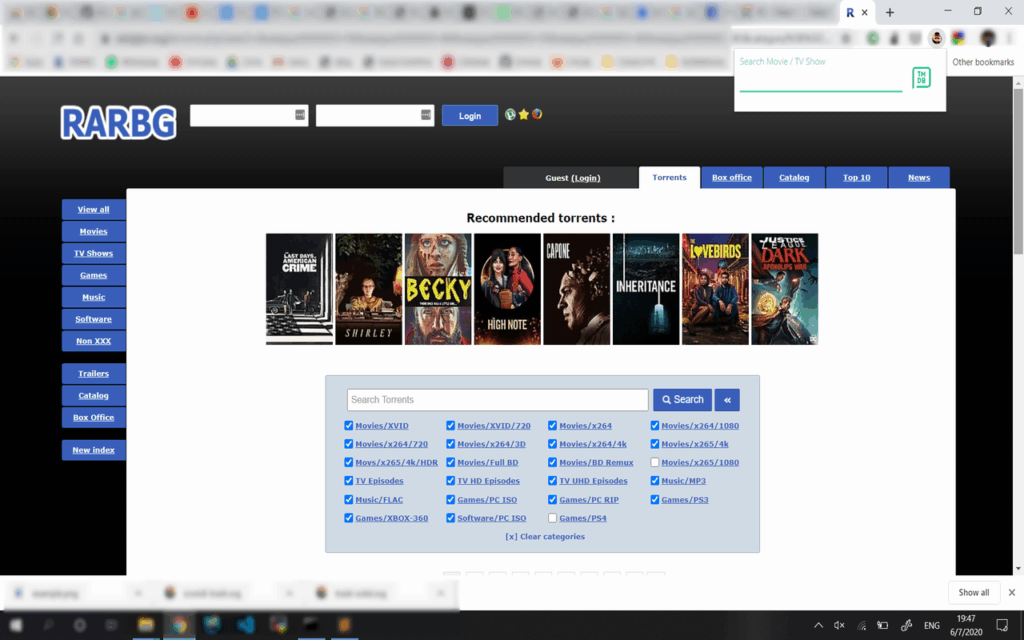Click the Search Movie / TV Show field

coord(820,81)
